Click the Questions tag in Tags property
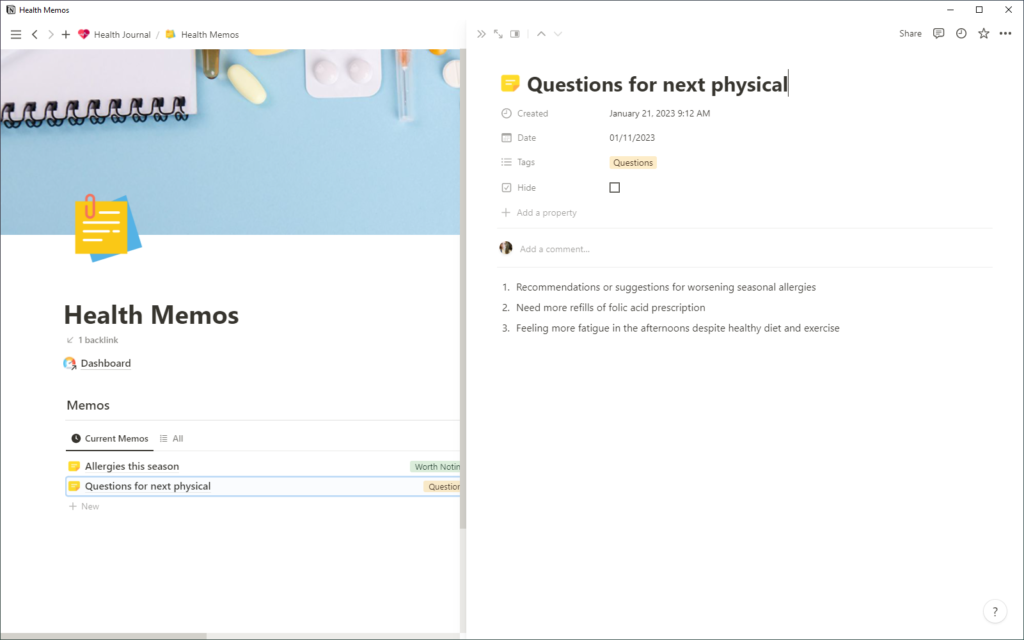Viewport: 1024px width, 640px height. coord(633,163)
